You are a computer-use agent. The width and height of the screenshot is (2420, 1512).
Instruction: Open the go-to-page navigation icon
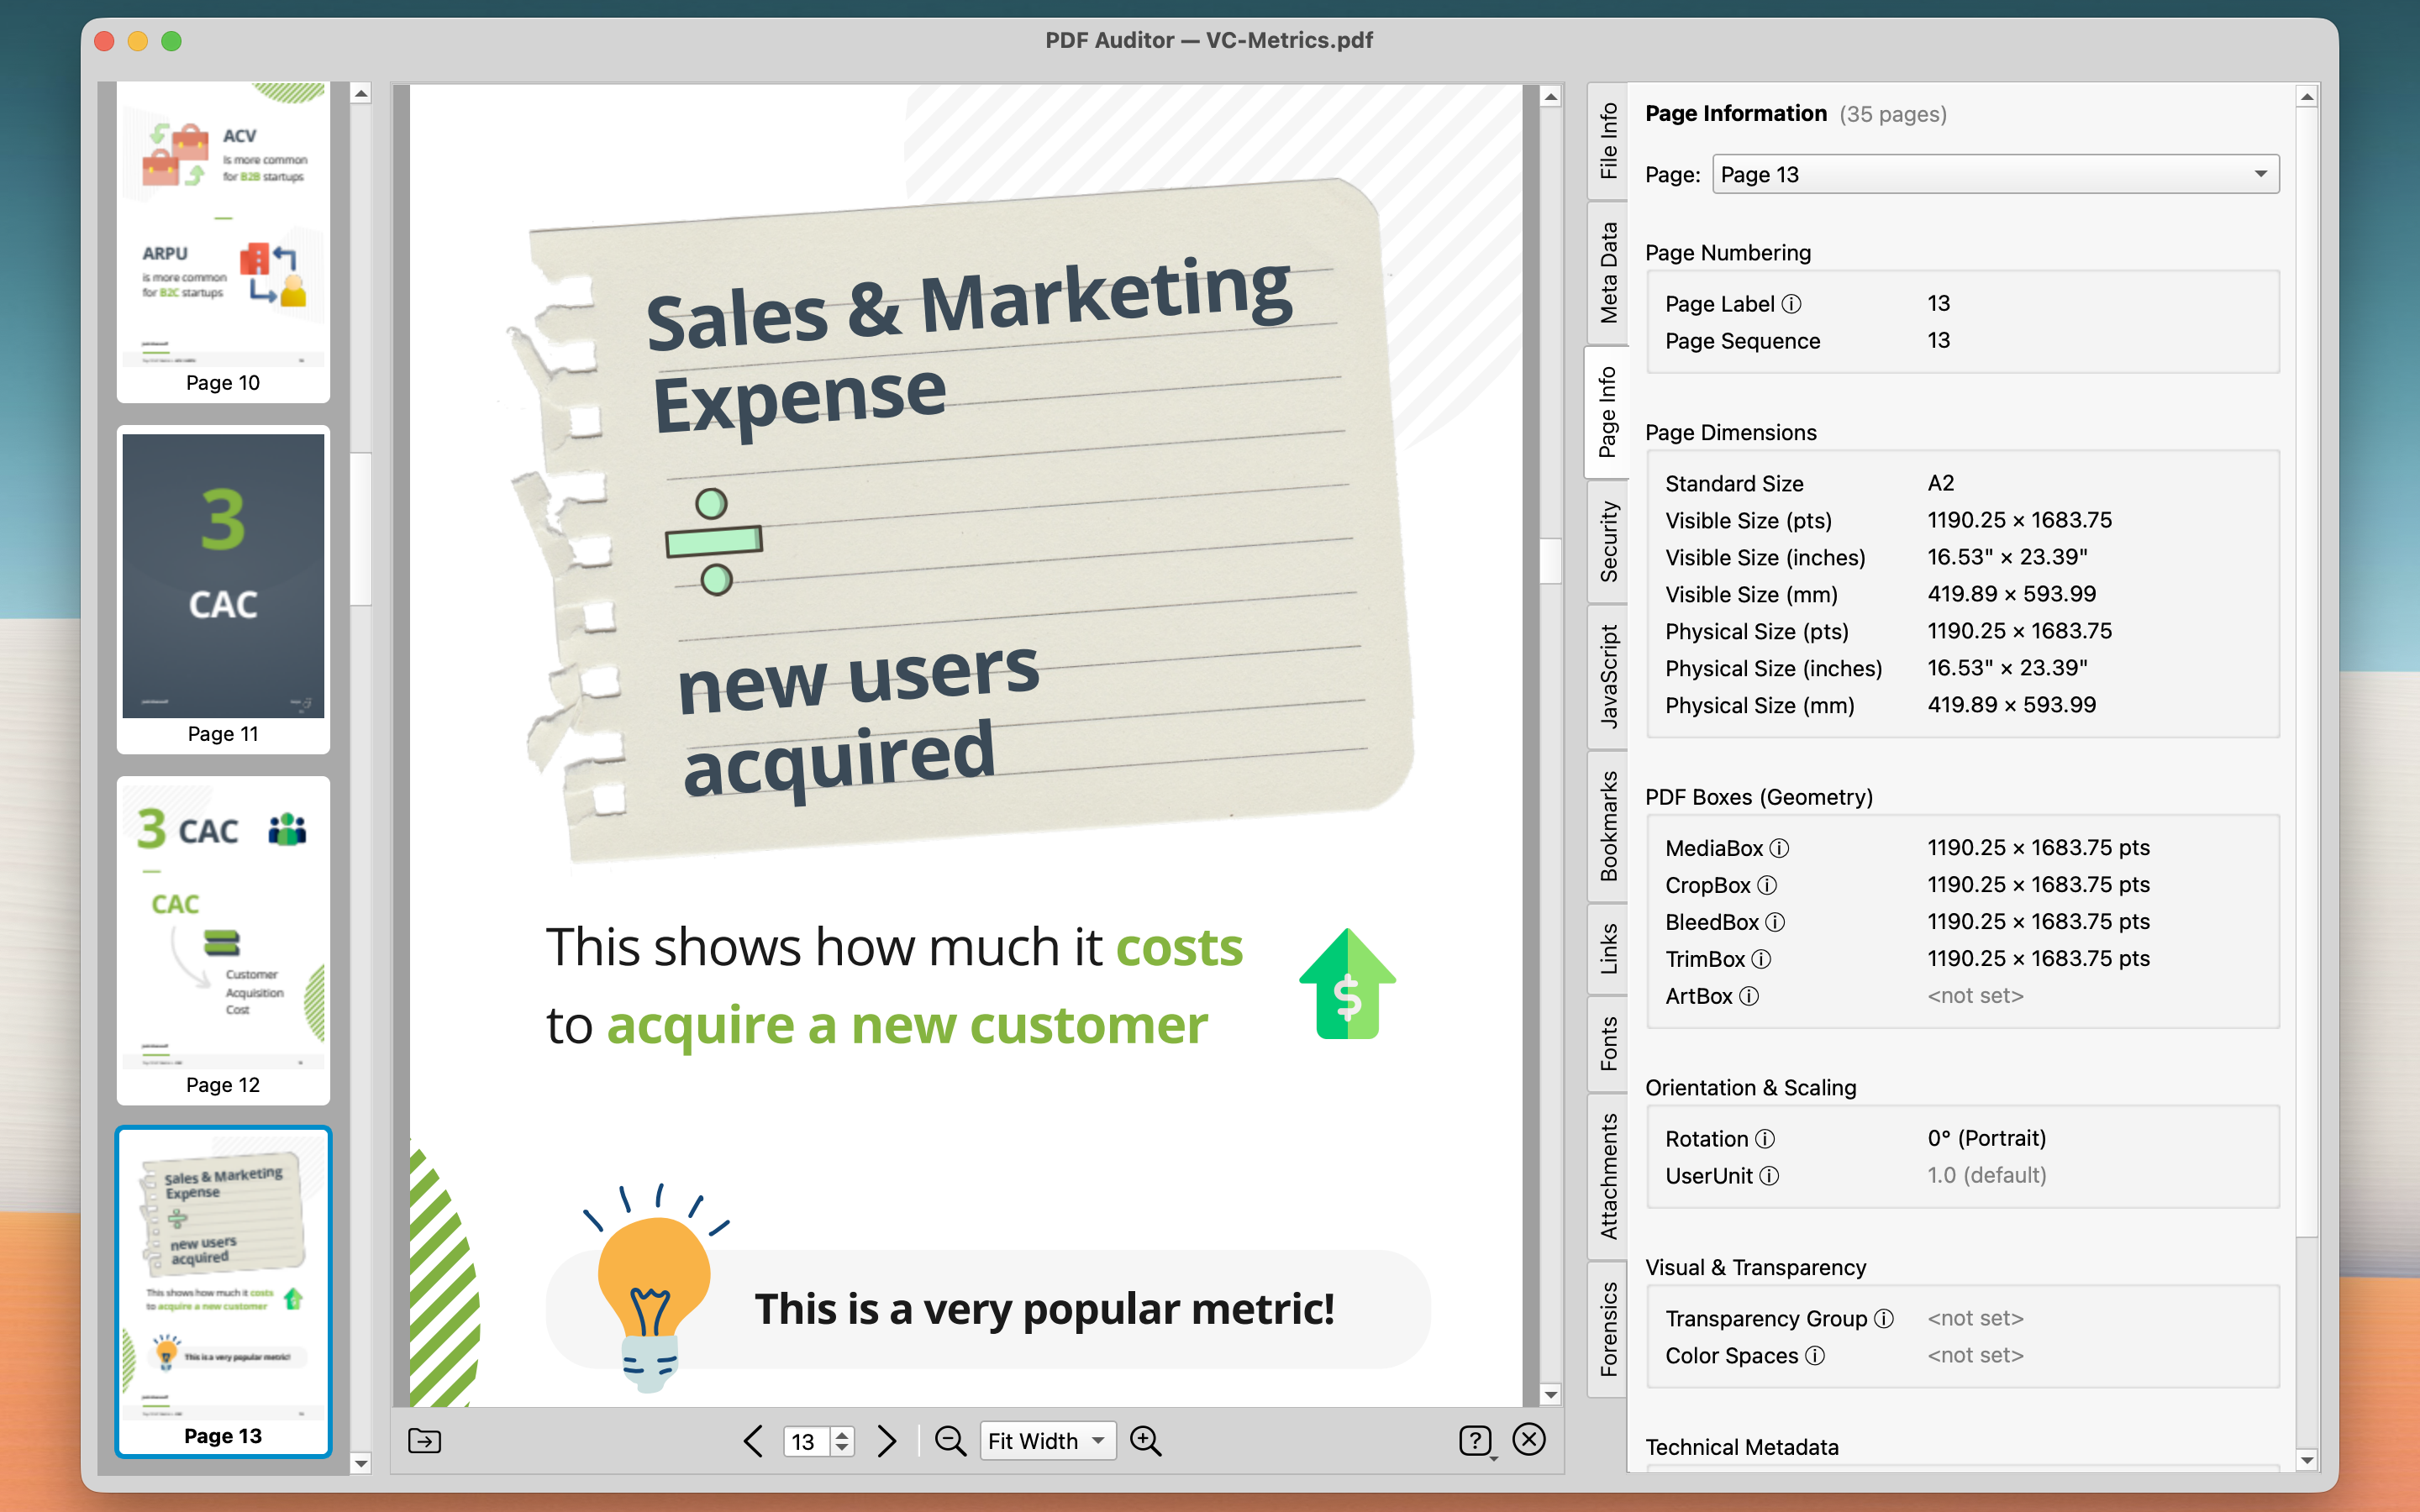coord(423,1441)
